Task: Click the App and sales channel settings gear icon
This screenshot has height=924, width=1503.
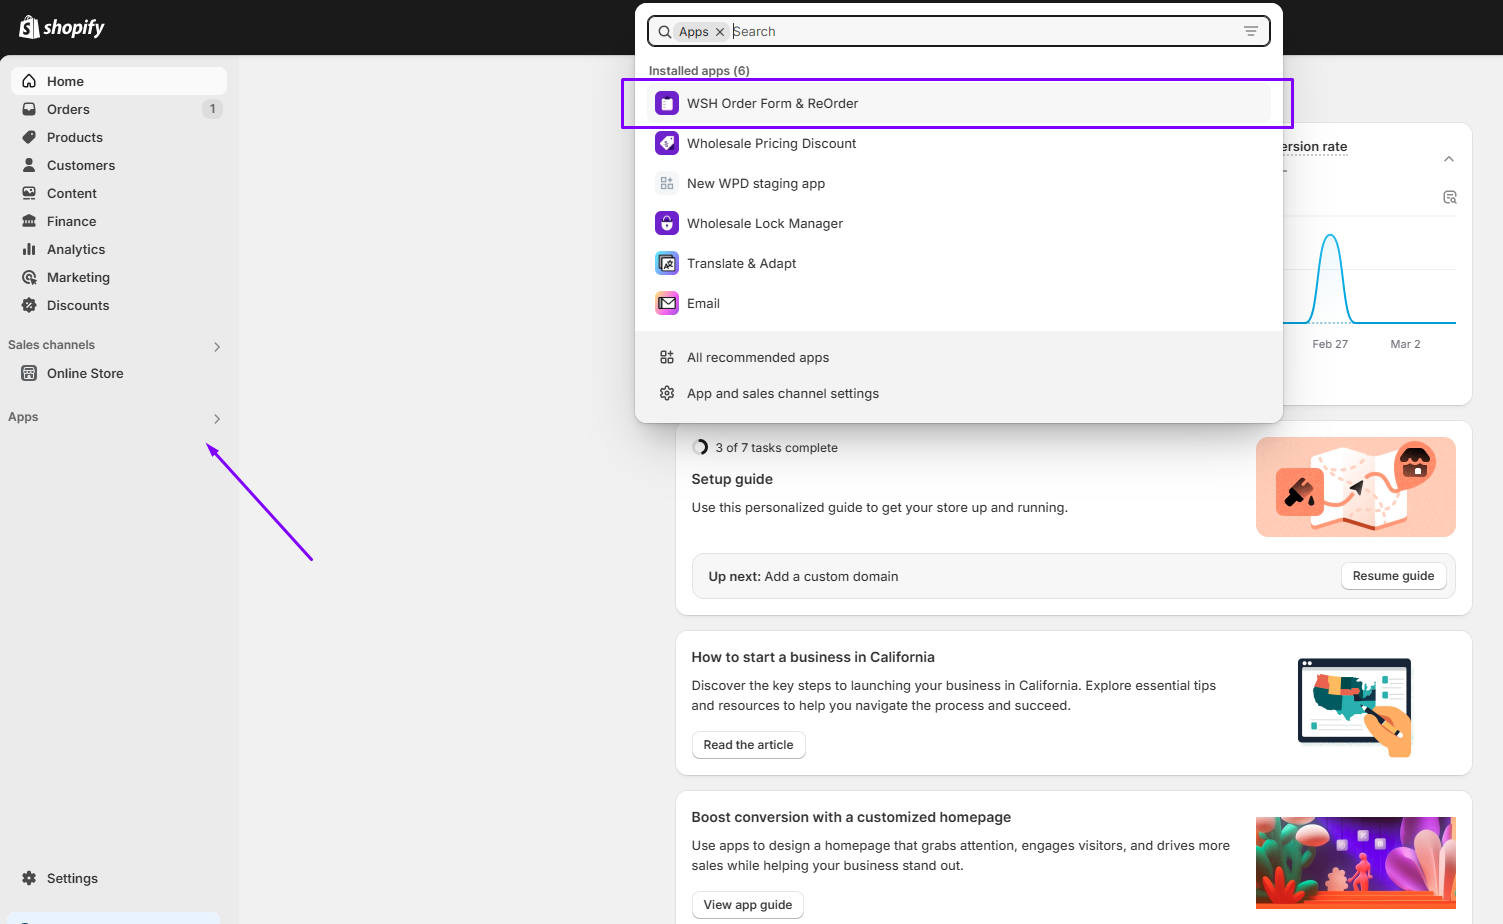Action: [x=667, y=393]
